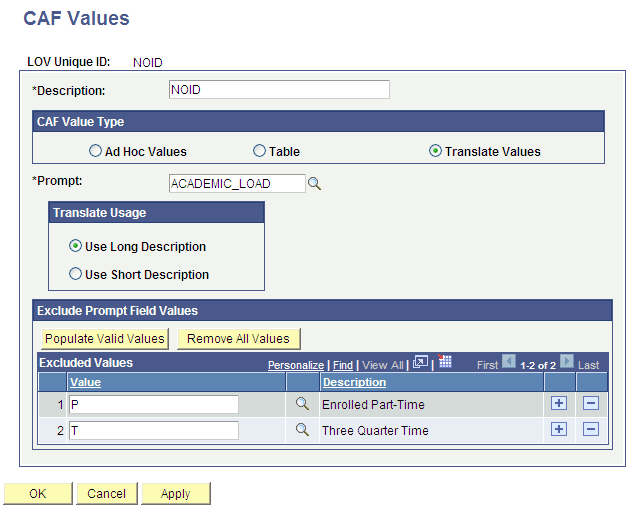Image resolution: width=633 pixels, height=509 pixels.
Task: Click the Enrolled Part-Time description text
Action: [x=373, y=404]
